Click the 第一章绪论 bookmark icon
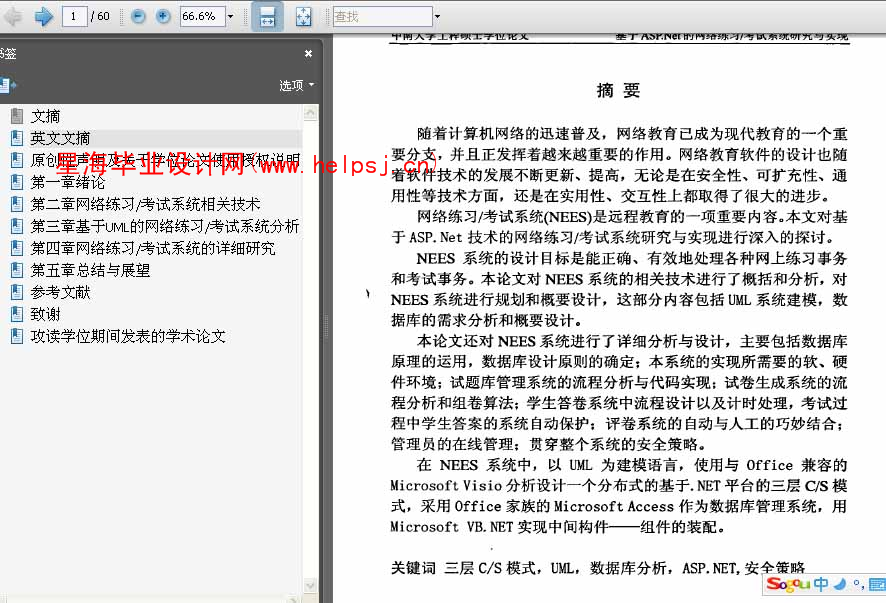886x603 pixels. click(17, 182)
